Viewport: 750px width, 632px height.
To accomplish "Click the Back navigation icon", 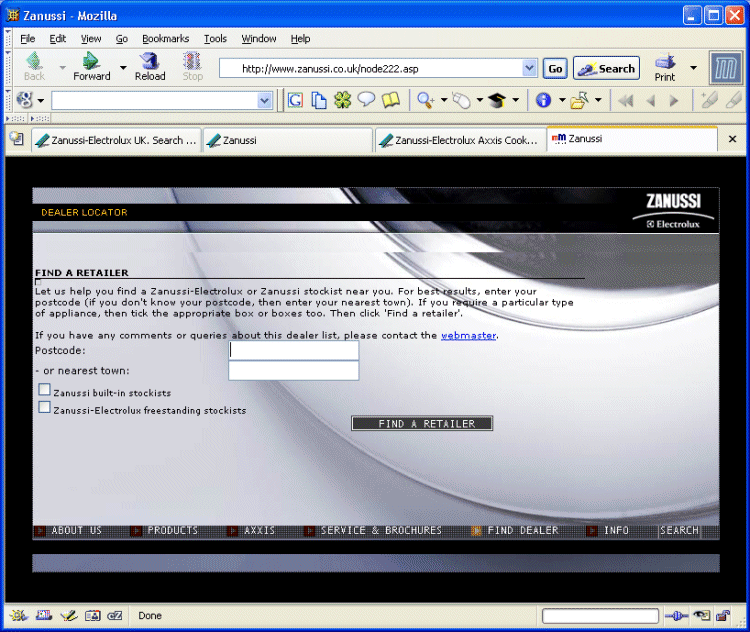I will (x=34, y=61).
